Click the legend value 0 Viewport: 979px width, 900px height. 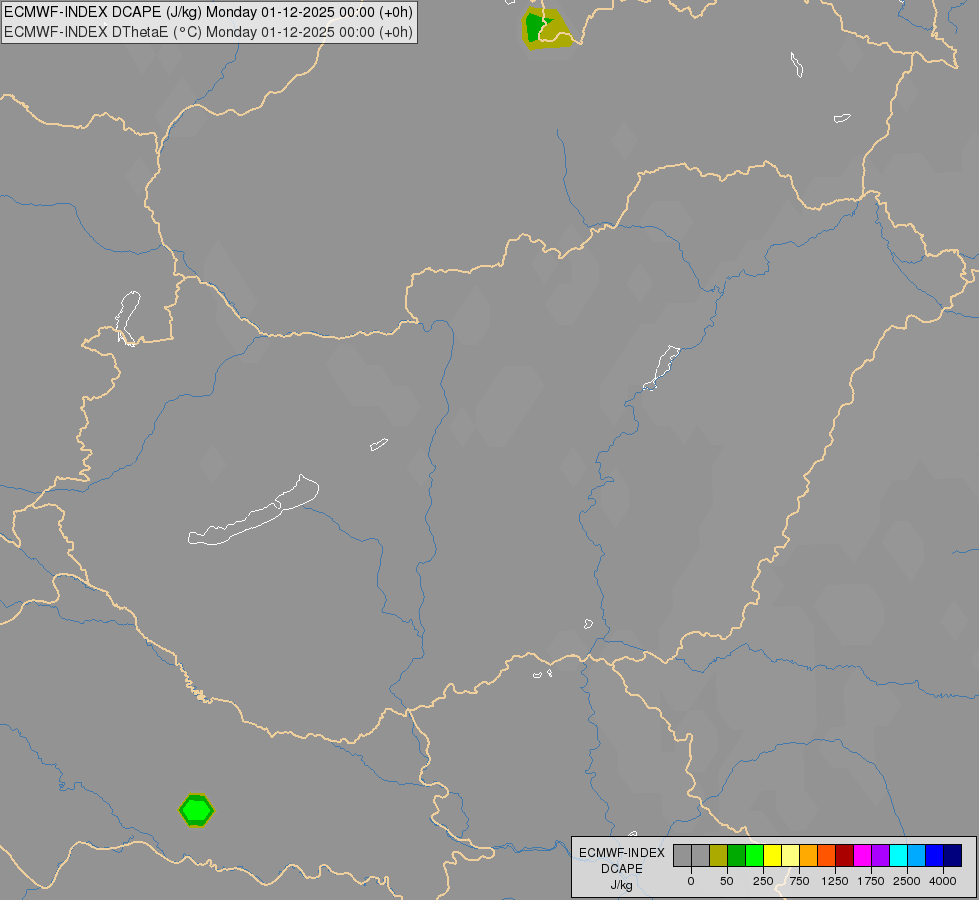[x=691, y=881]
